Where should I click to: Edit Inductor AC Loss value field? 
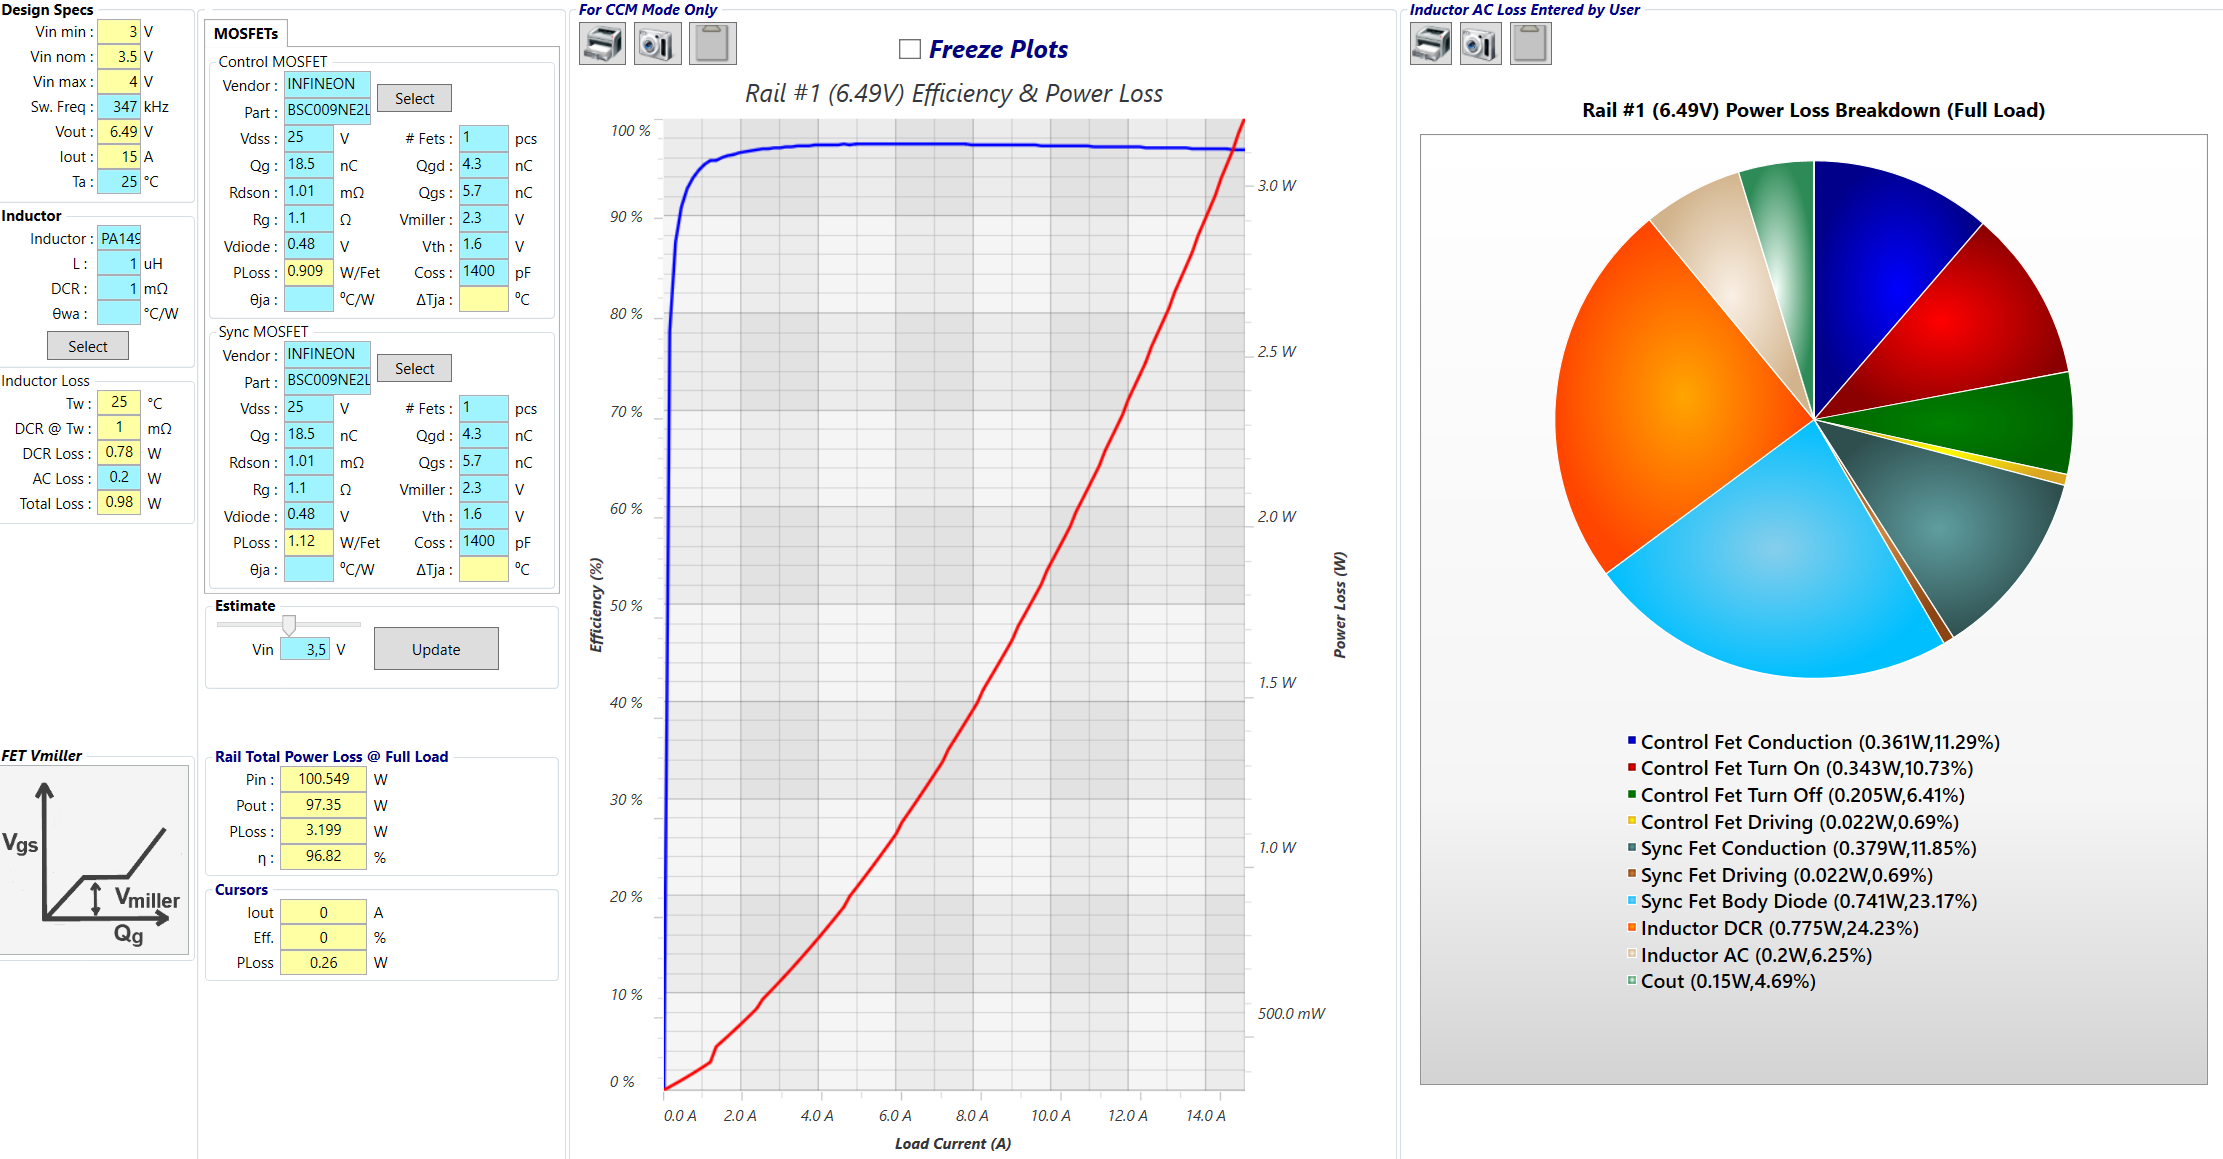(x=119, y=477)
